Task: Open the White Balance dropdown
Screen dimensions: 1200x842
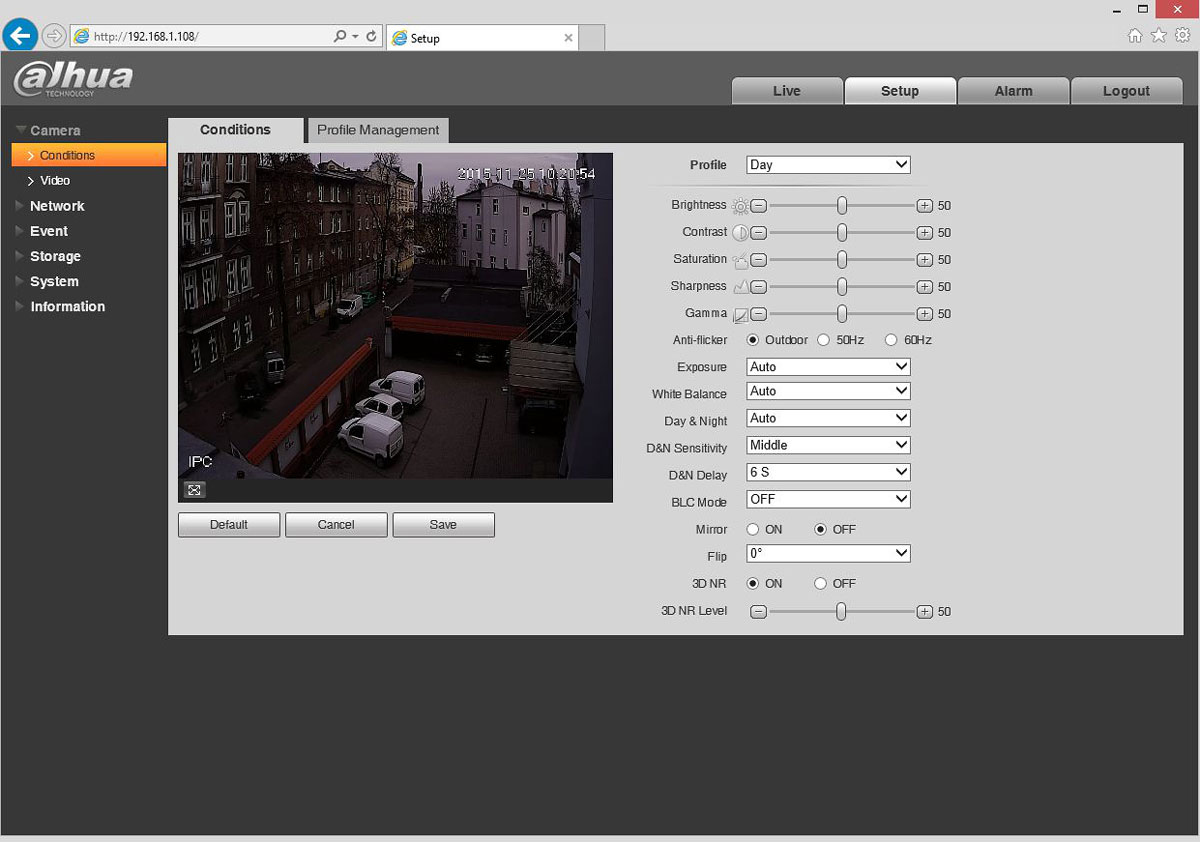Action: click(x=828, y=391)
